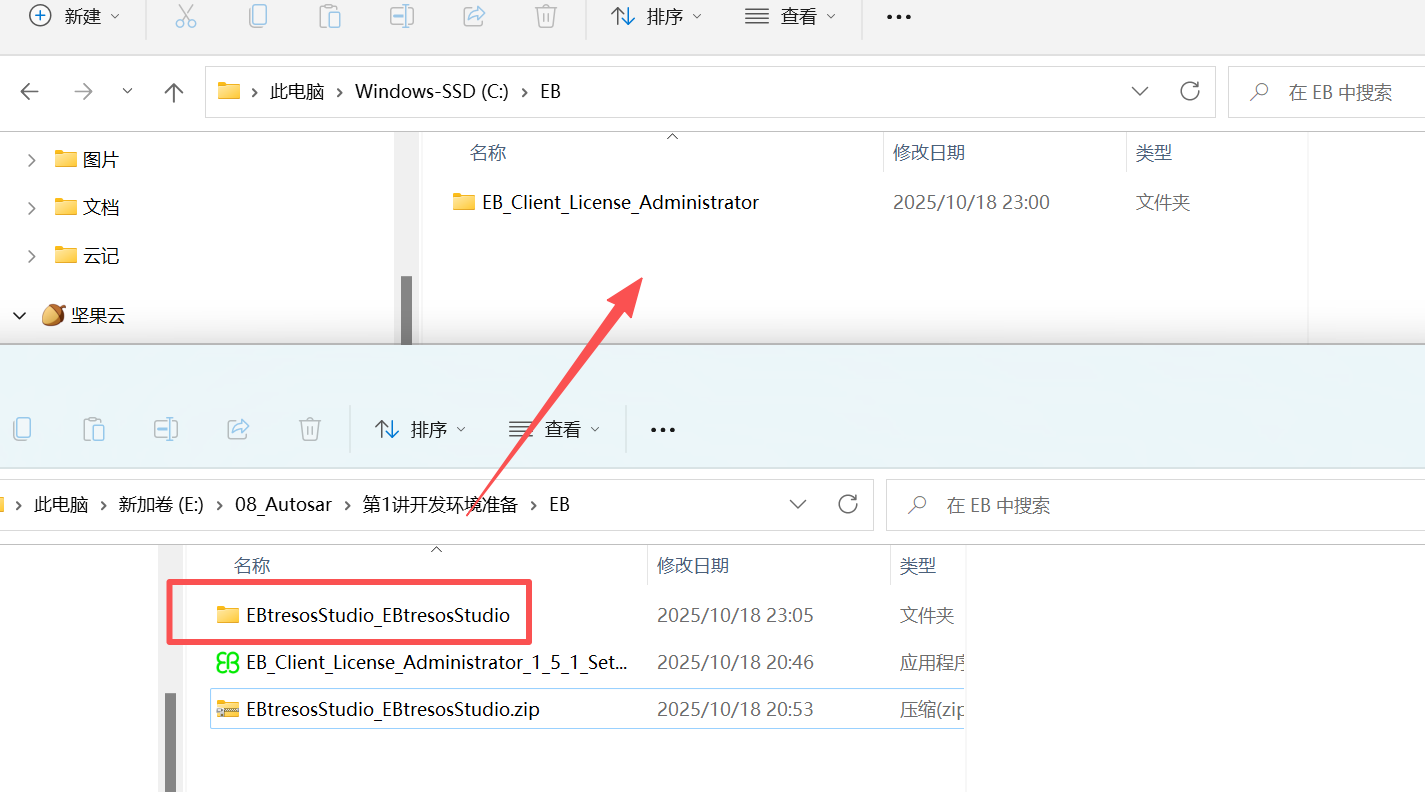
Task: Refresh the bottom window E:\EB folder
Action: pos(848,505)
